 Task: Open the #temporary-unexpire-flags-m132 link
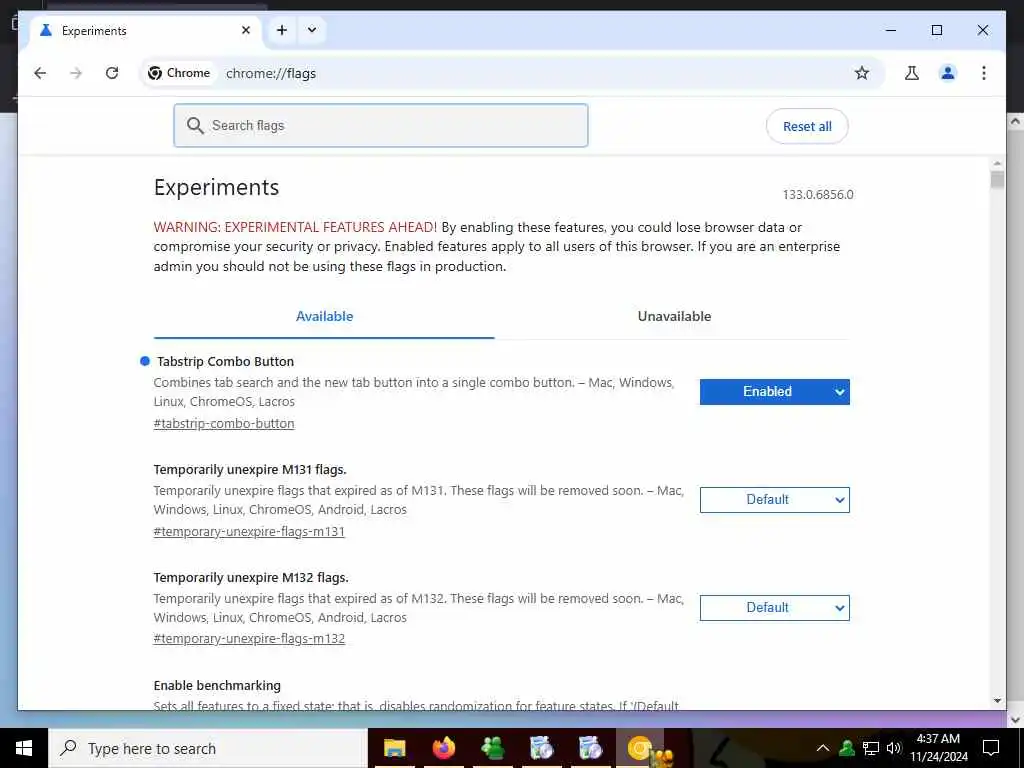tap(249, 639)
